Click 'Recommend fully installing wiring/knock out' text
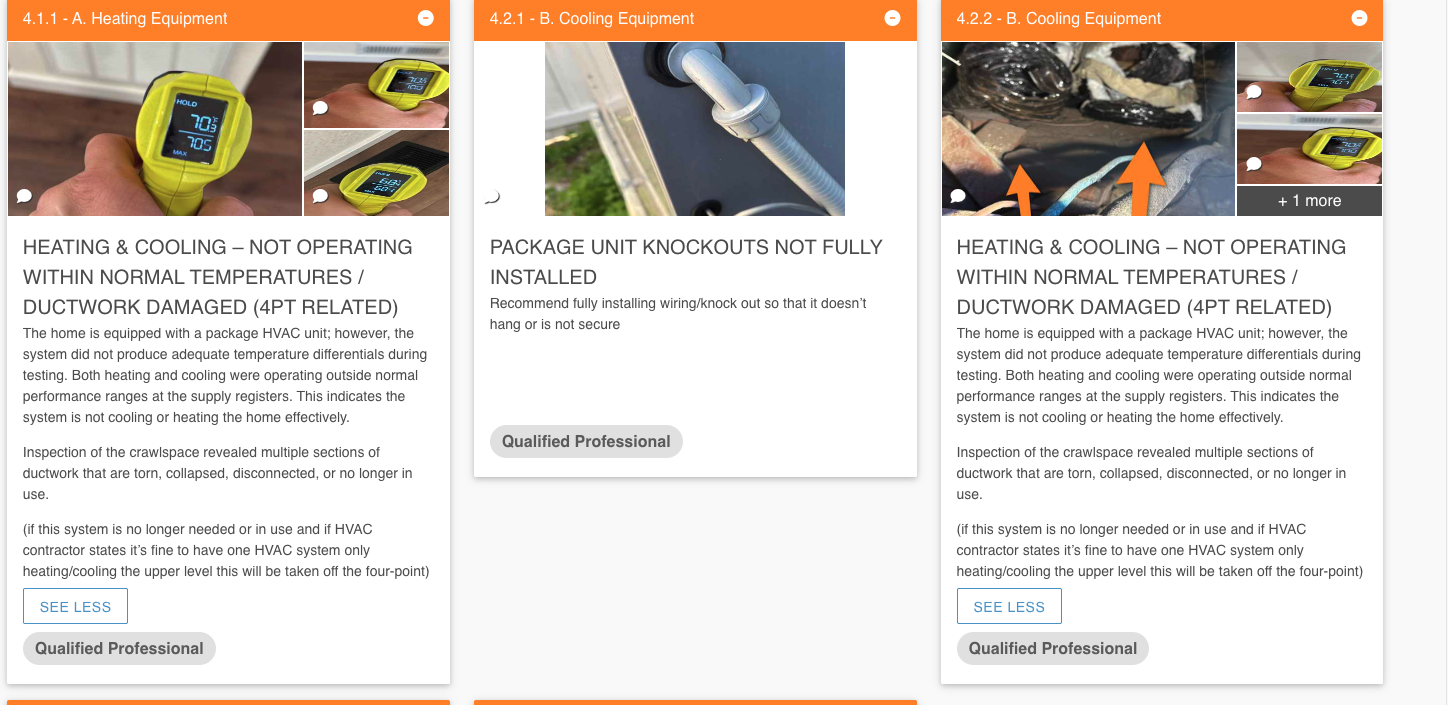Viewport: 1448px width, 705px height. (678, 314)
